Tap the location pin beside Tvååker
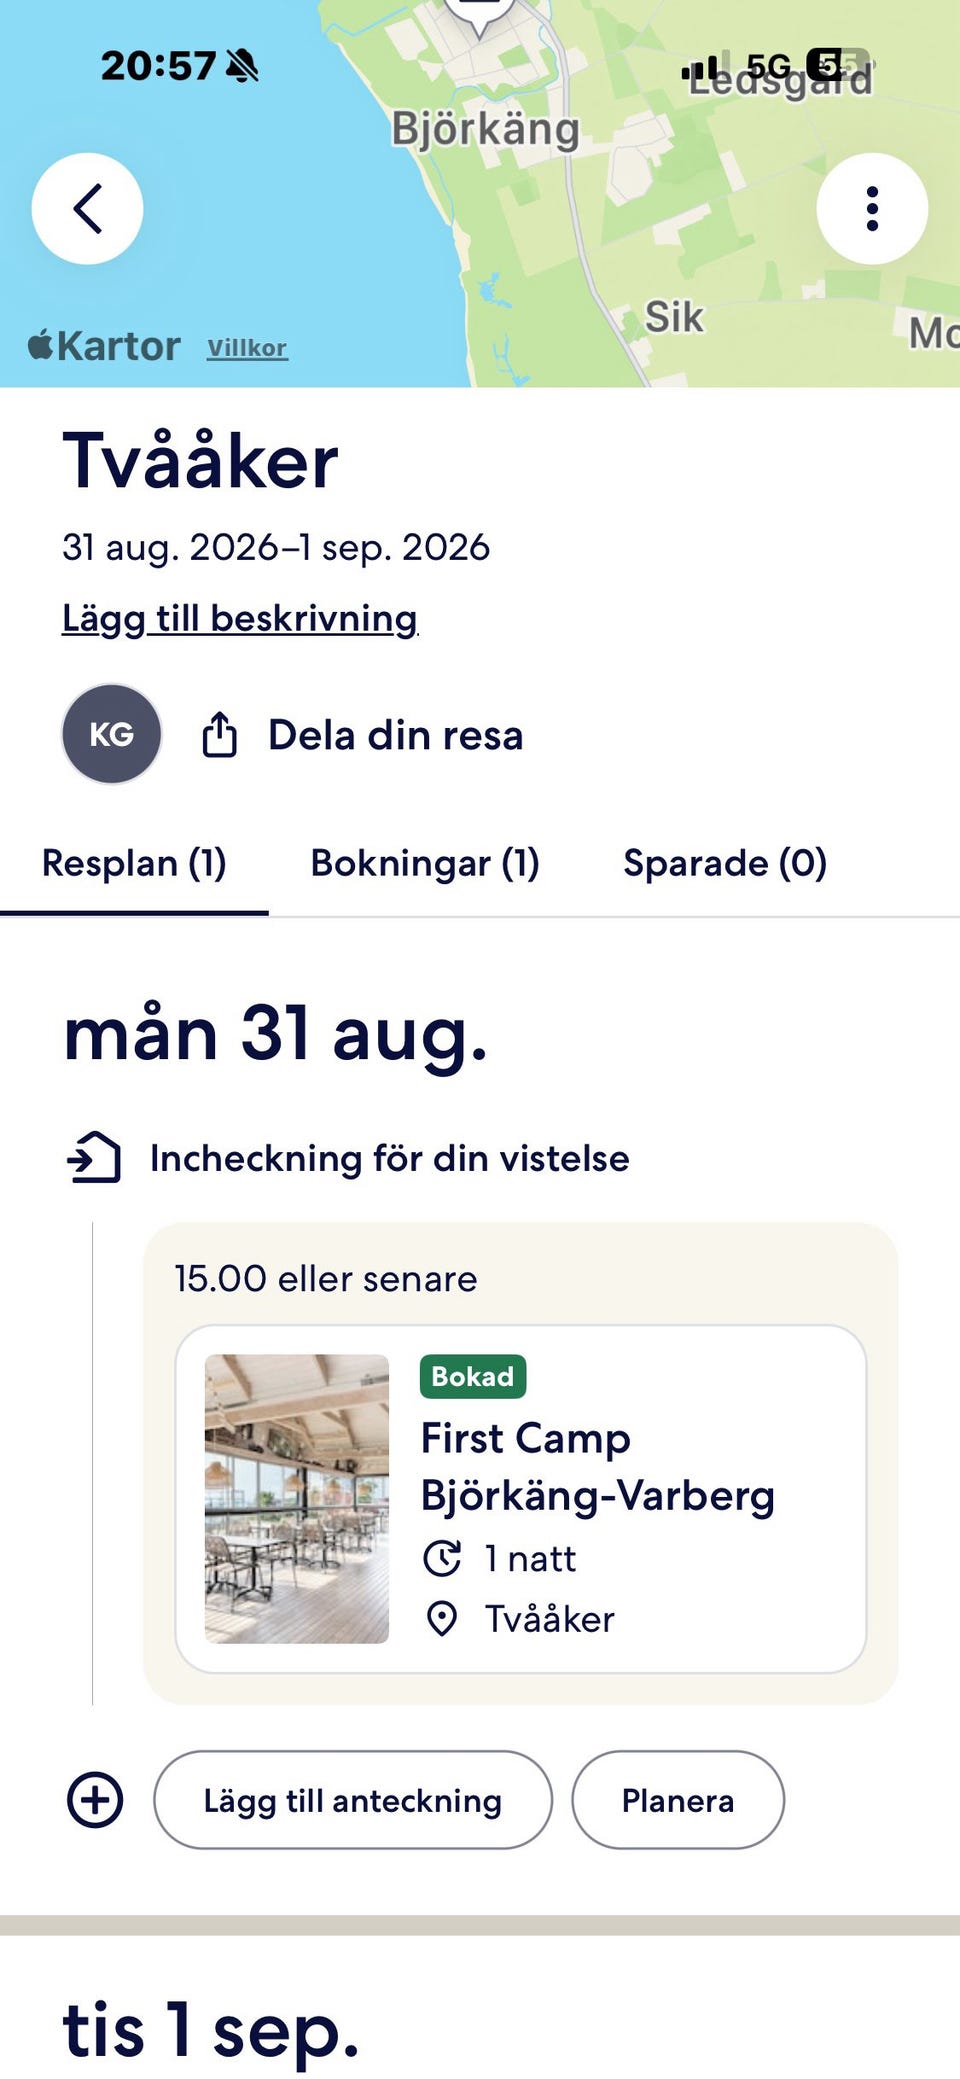This screenshot has height=2079, width=960. pos(442,1619)
